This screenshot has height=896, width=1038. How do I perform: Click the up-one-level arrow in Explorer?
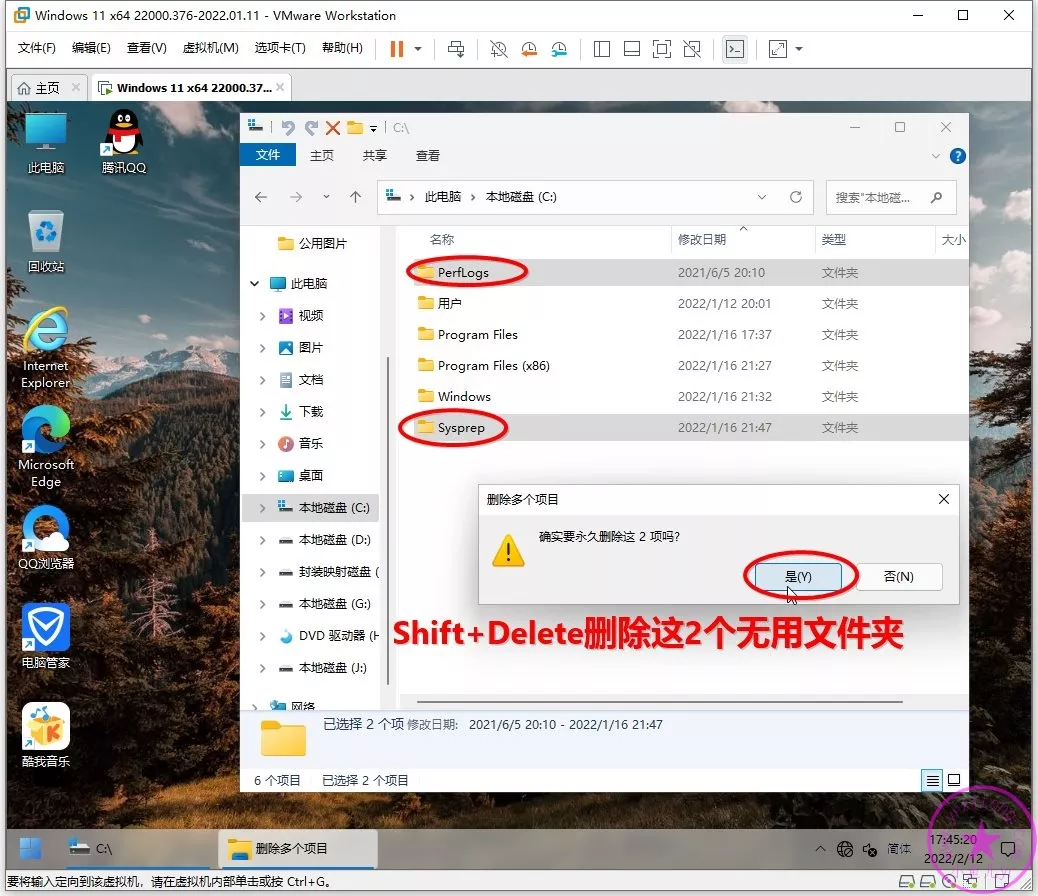(x=355, y=197)
